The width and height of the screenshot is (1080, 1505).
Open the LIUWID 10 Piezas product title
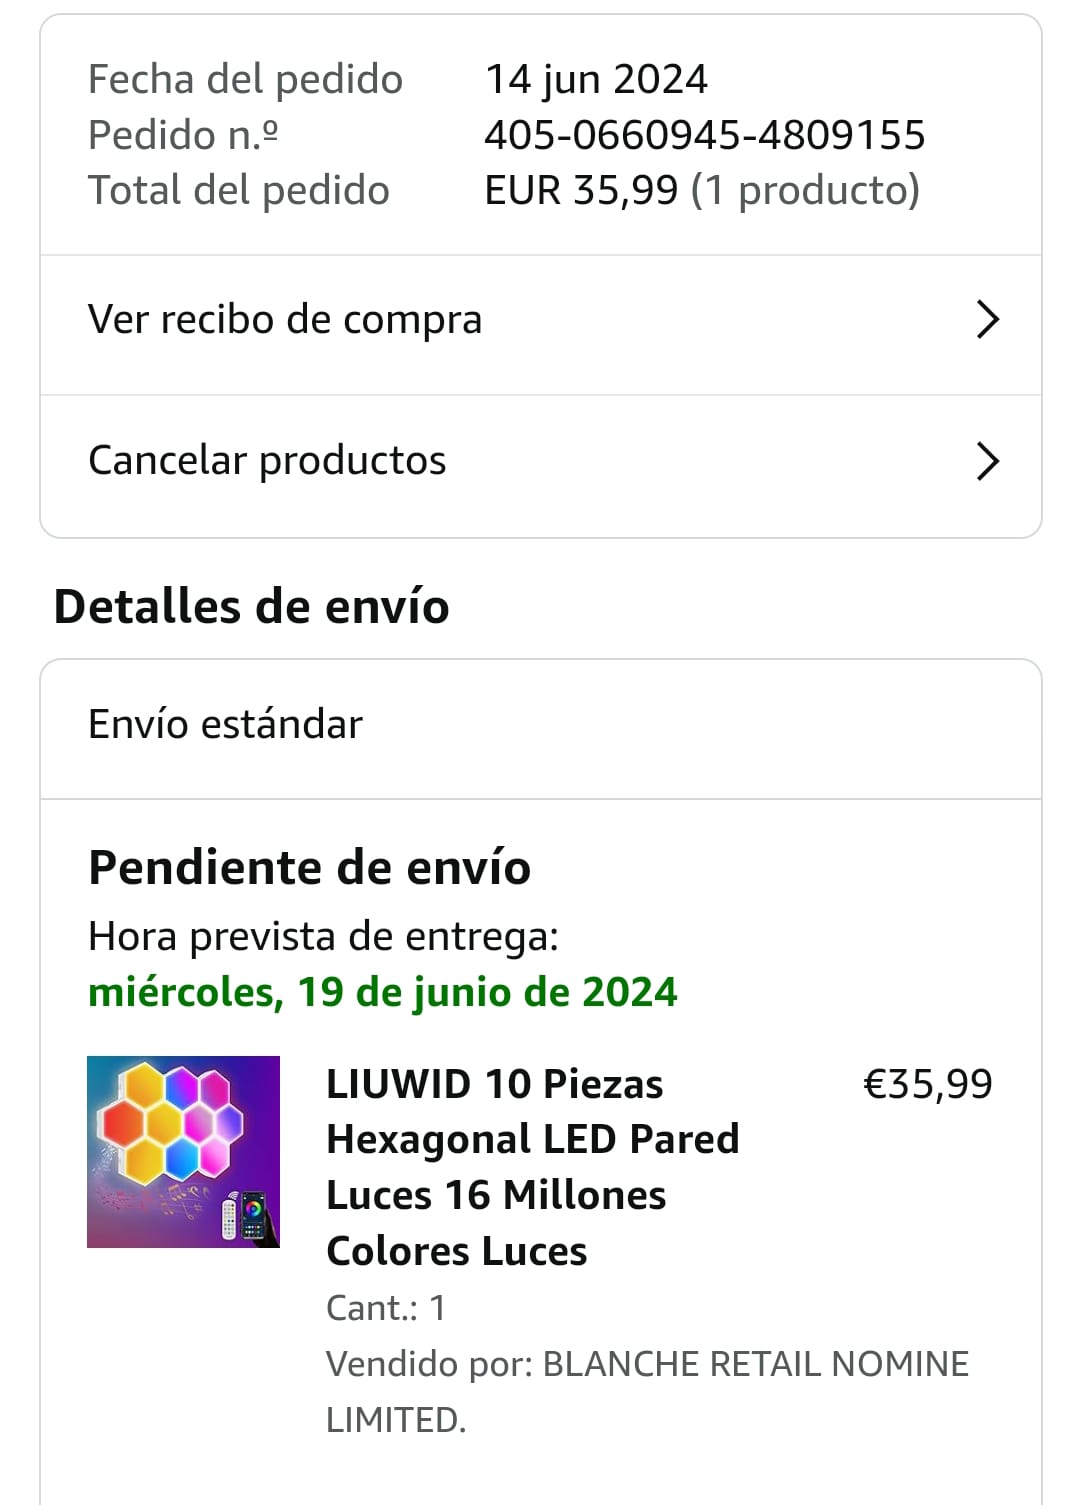pyautogui.click(x=531, y=1167)
